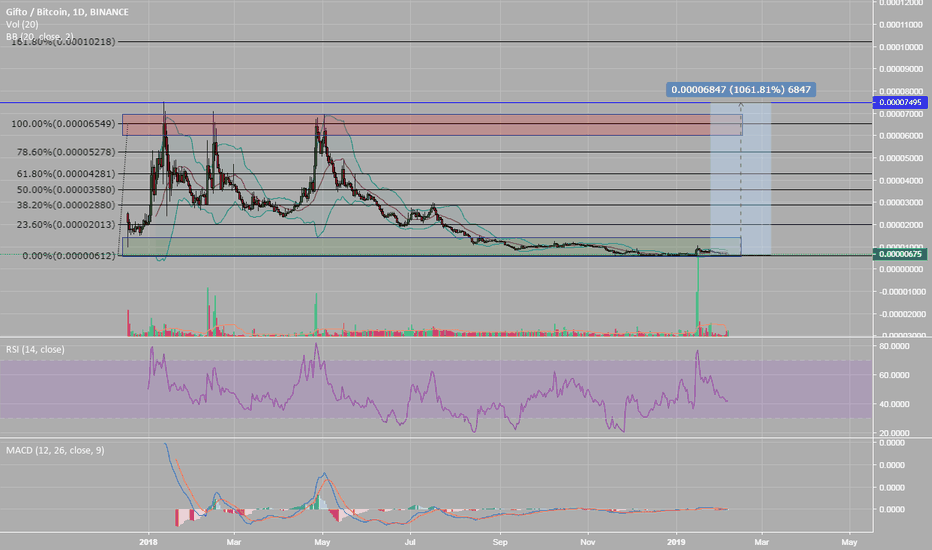Click the green 0.00000675 current price tag
The width and height of the screenshot is (932, 550).
point(900,254)
